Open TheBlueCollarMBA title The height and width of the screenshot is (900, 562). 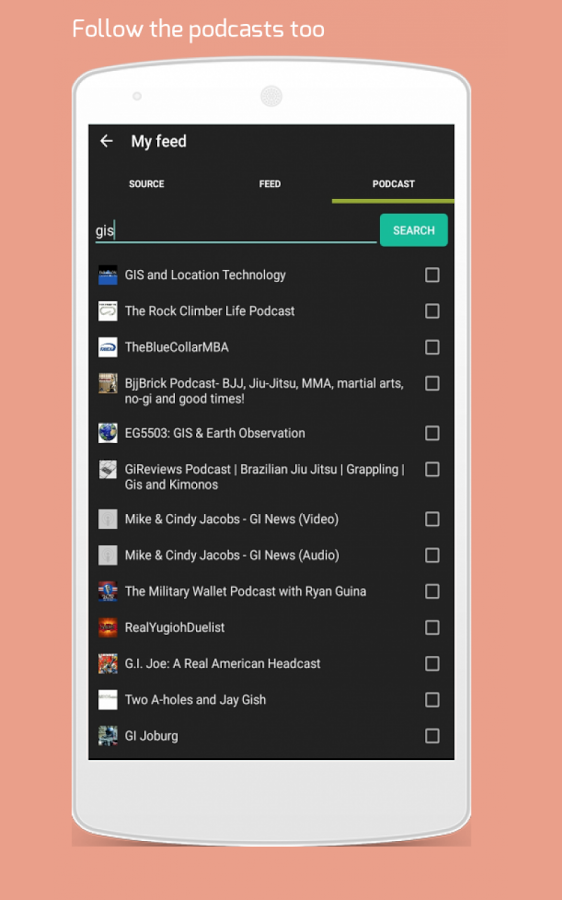(x=177, y=347)
